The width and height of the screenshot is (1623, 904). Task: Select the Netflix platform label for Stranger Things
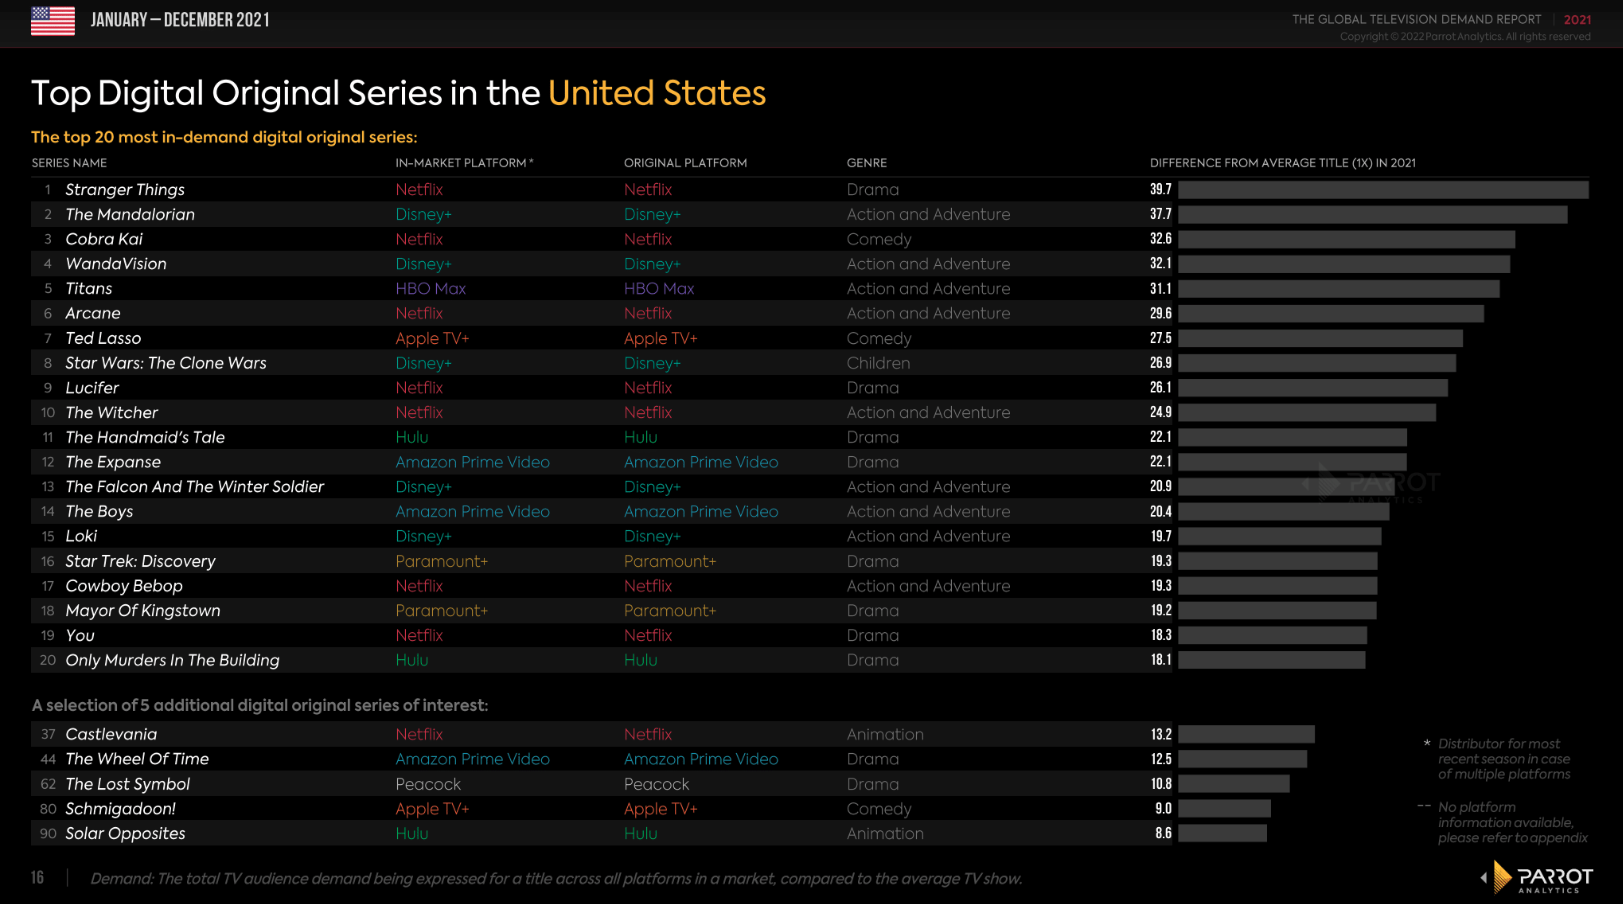click(x=419, y=189)
